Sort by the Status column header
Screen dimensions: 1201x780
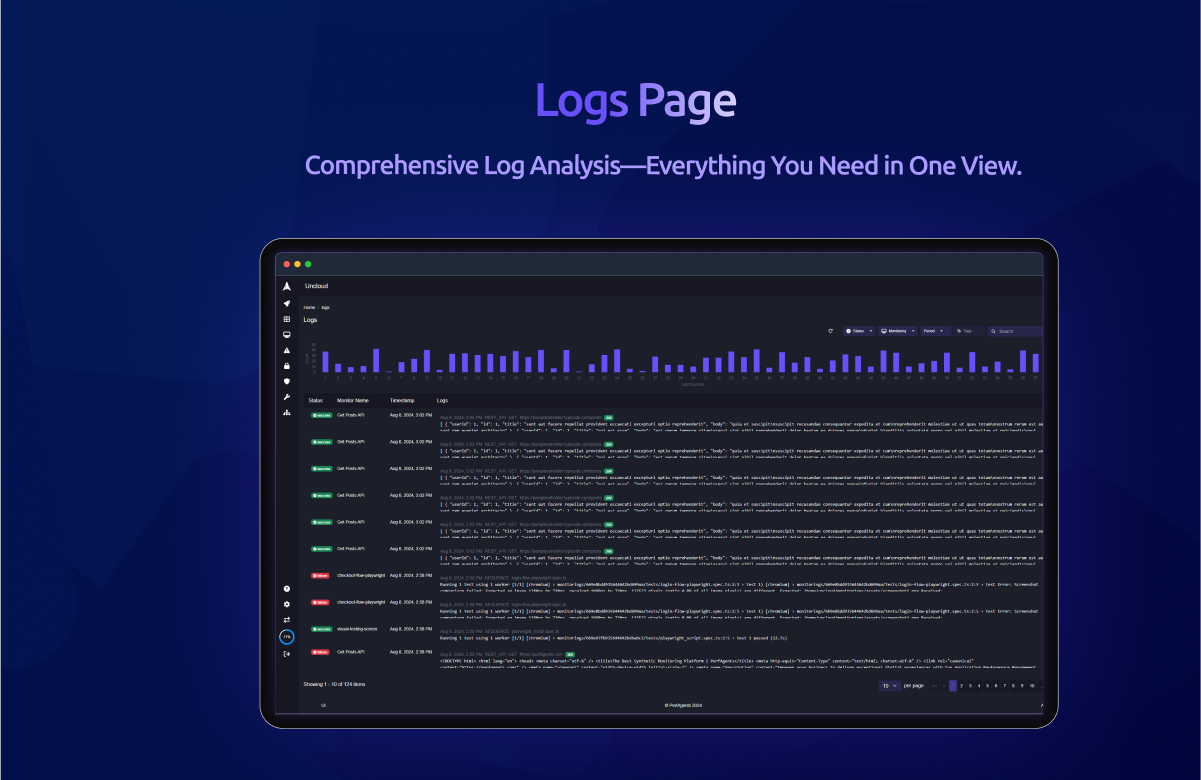pyautogui.click(x=315, y=399)
